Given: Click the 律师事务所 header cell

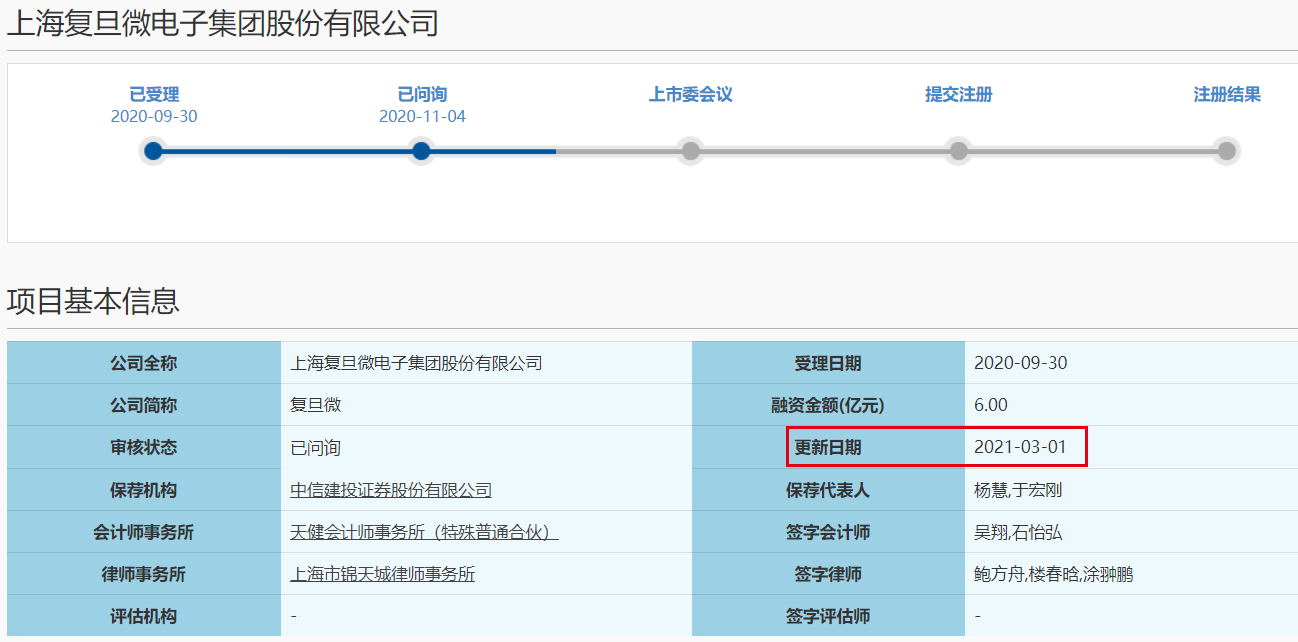Looking at the screenshot, I should pos(144,573).
